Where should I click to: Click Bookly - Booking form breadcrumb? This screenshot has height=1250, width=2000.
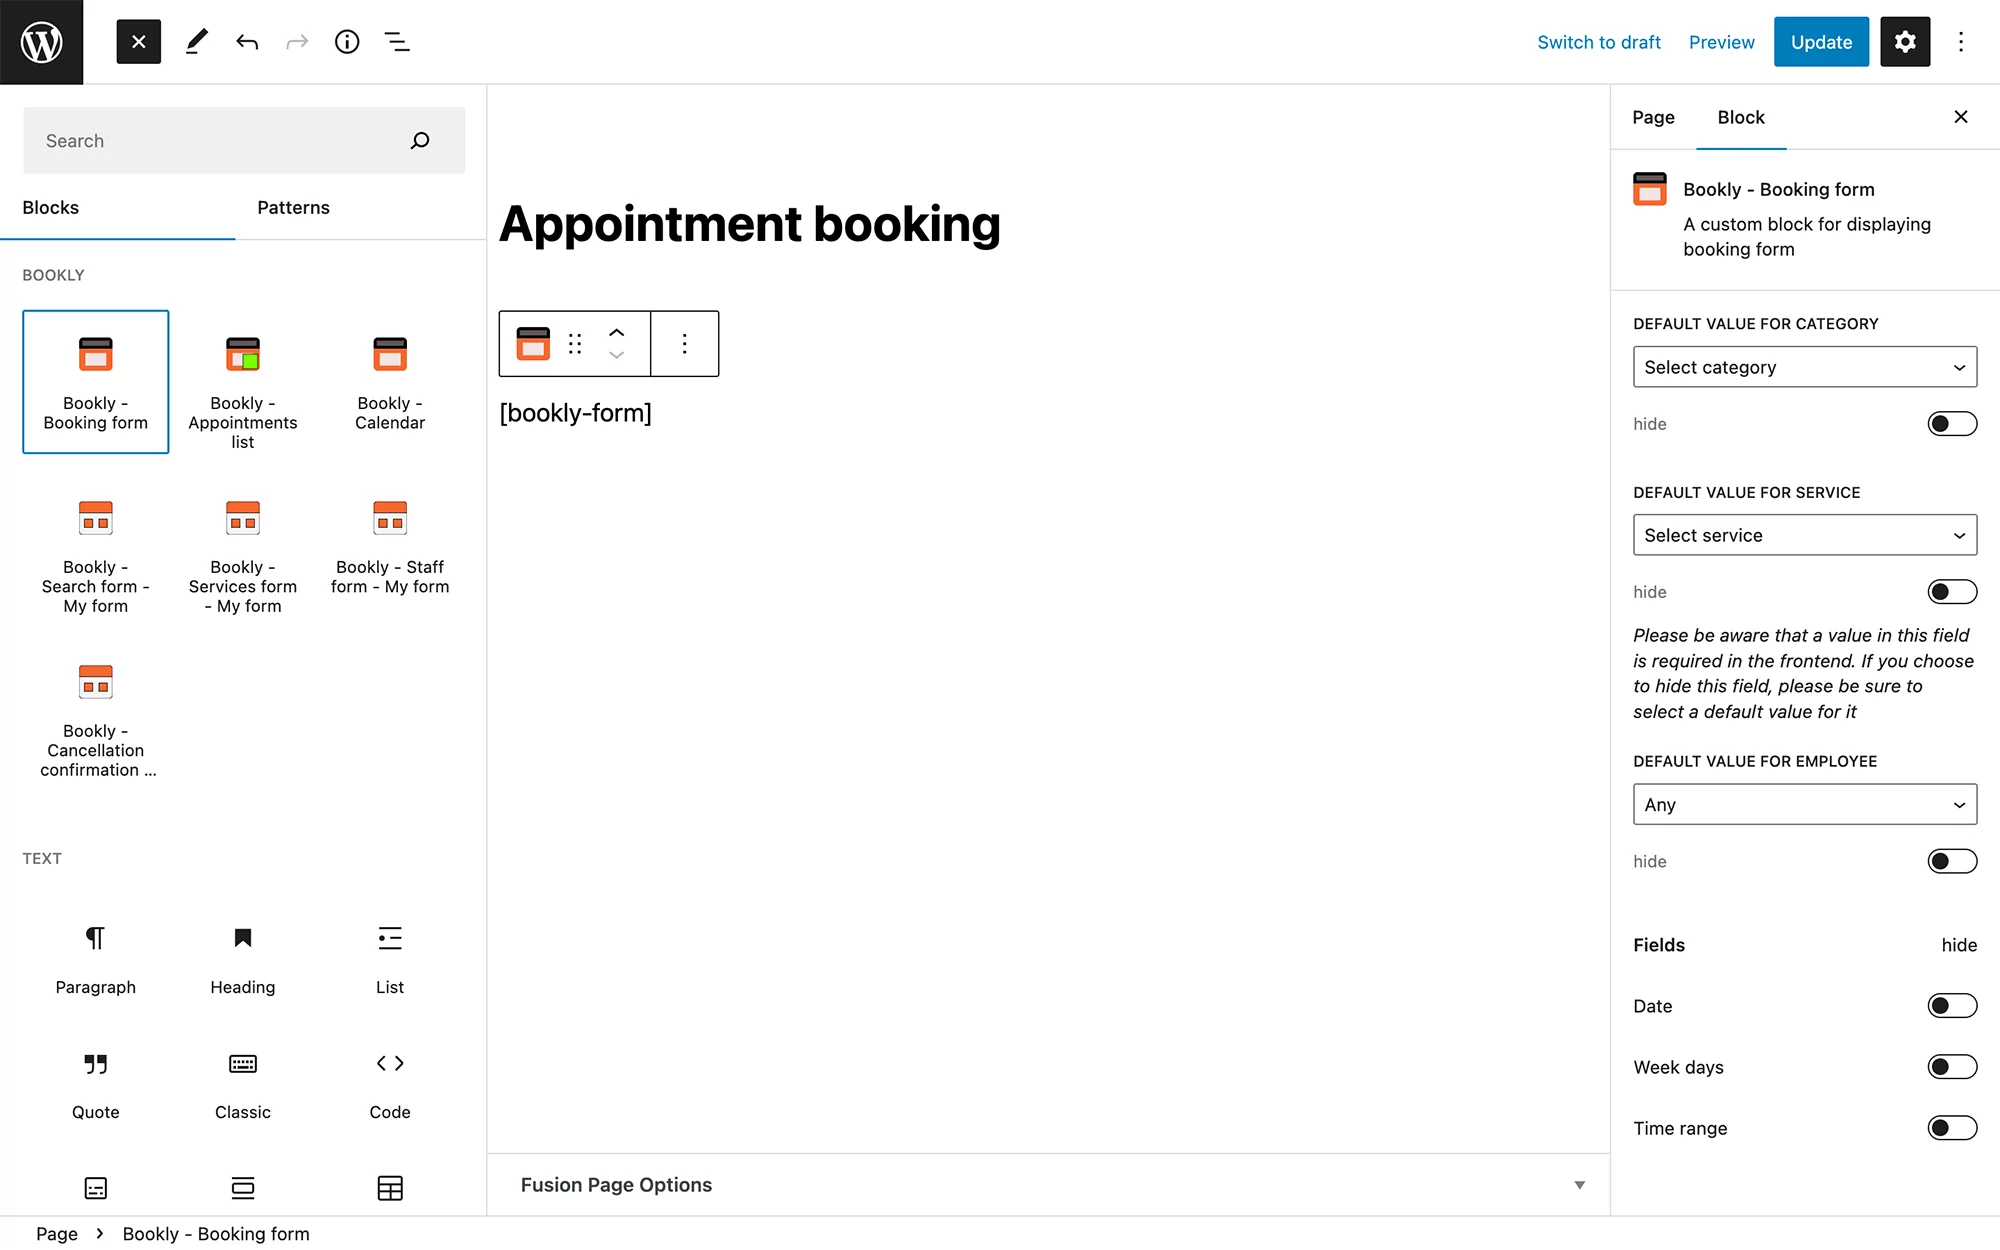pos(216,1234)
